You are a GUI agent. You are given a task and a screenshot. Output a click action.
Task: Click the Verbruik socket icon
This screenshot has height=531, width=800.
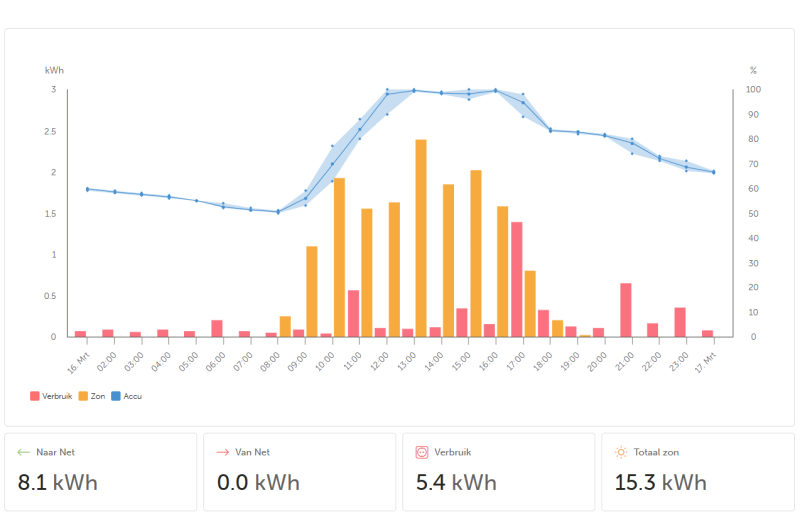pos(422,452)
